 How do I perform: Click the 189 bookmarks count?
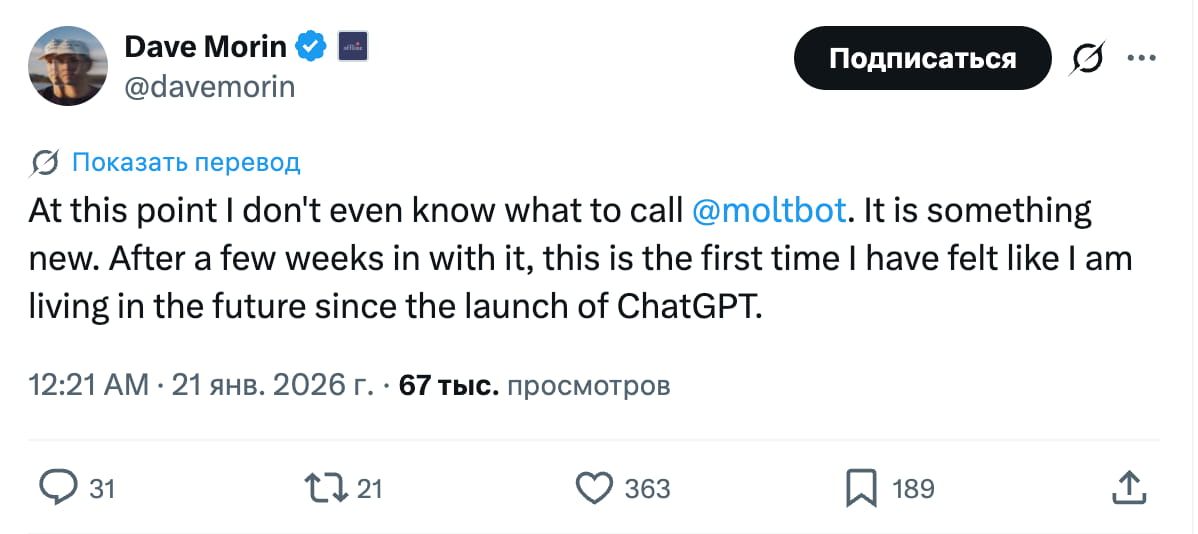912,489
